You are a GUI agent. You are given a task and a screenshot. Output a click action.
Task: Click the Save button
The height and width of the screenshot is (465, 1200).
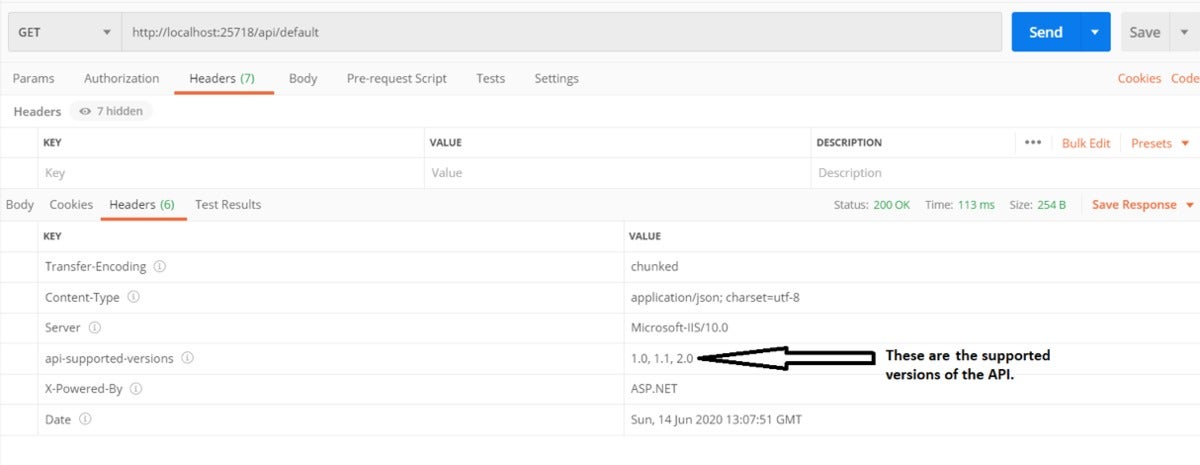click(x=1144, y=32)
